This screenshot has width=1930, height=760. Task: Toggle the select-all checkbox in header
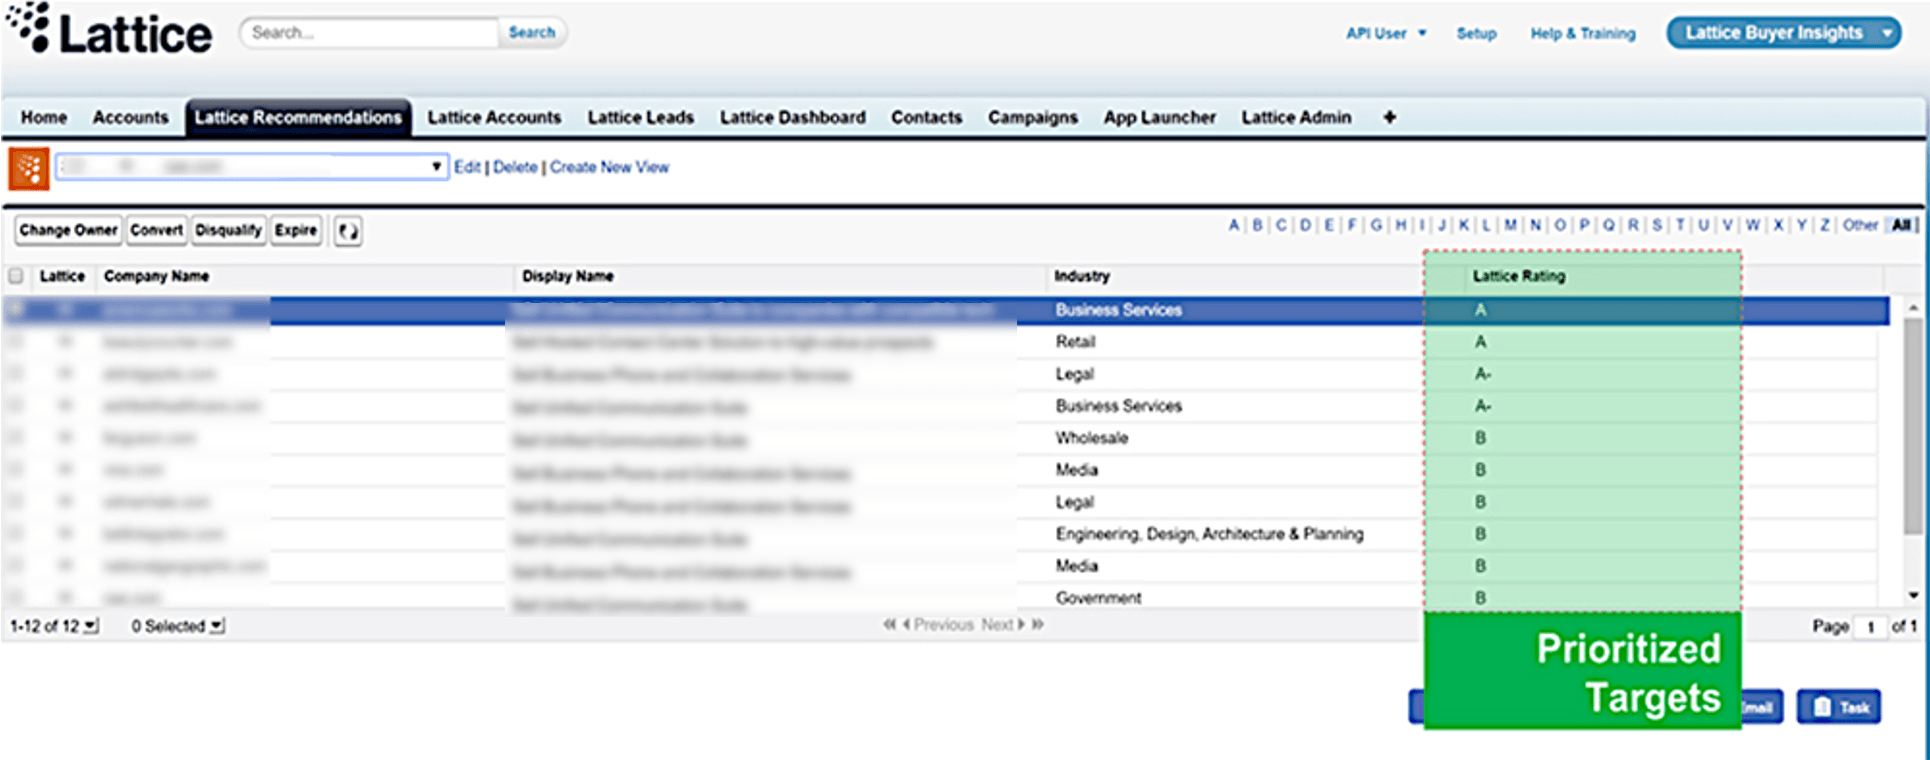pyautogui.click(x=16, y=276)
